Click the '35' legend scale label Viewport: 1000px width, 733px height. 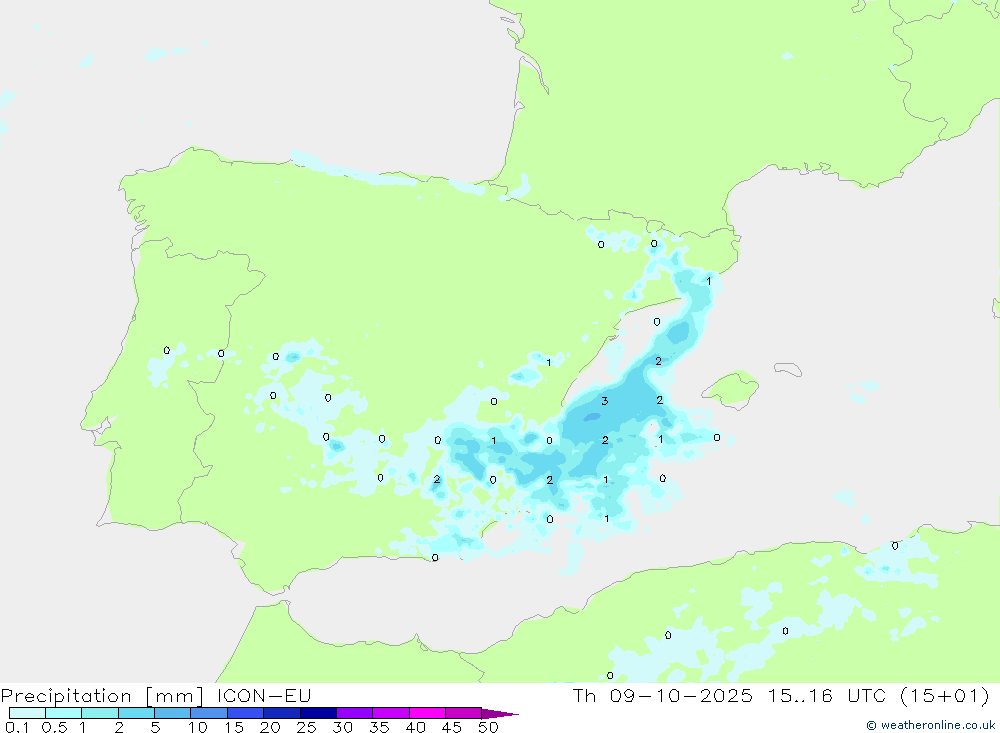tap(379, 727)
